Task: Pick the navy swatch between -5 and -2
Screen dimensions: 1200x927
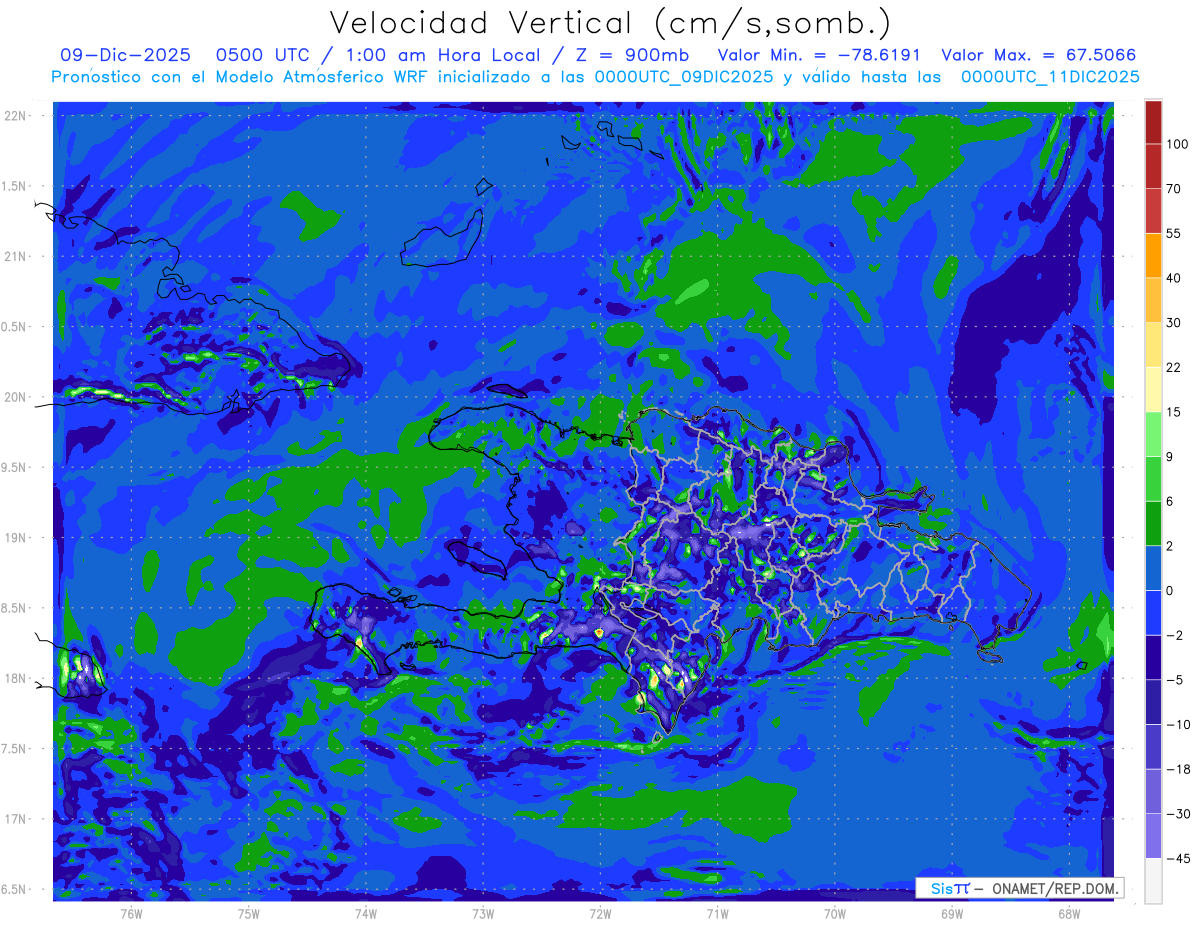Action: click(1153, 657)
